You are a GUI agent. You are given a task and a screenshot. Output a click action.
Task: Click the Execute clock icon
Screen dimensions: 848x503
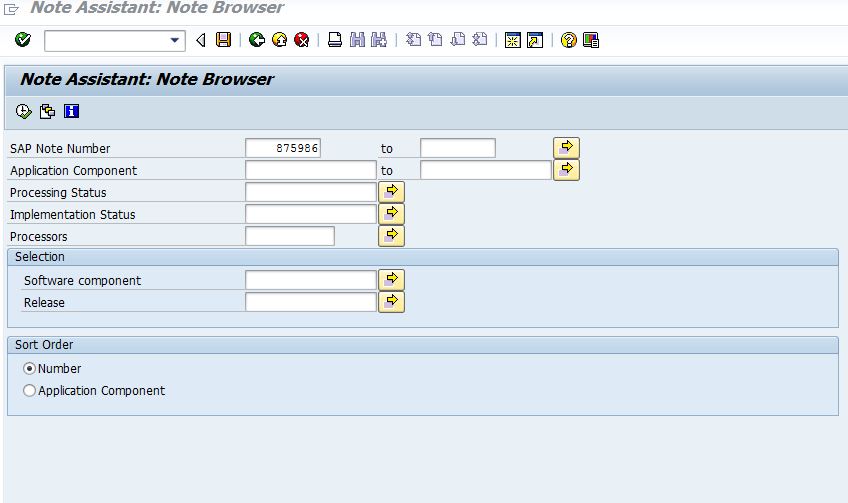pos(23,111)
